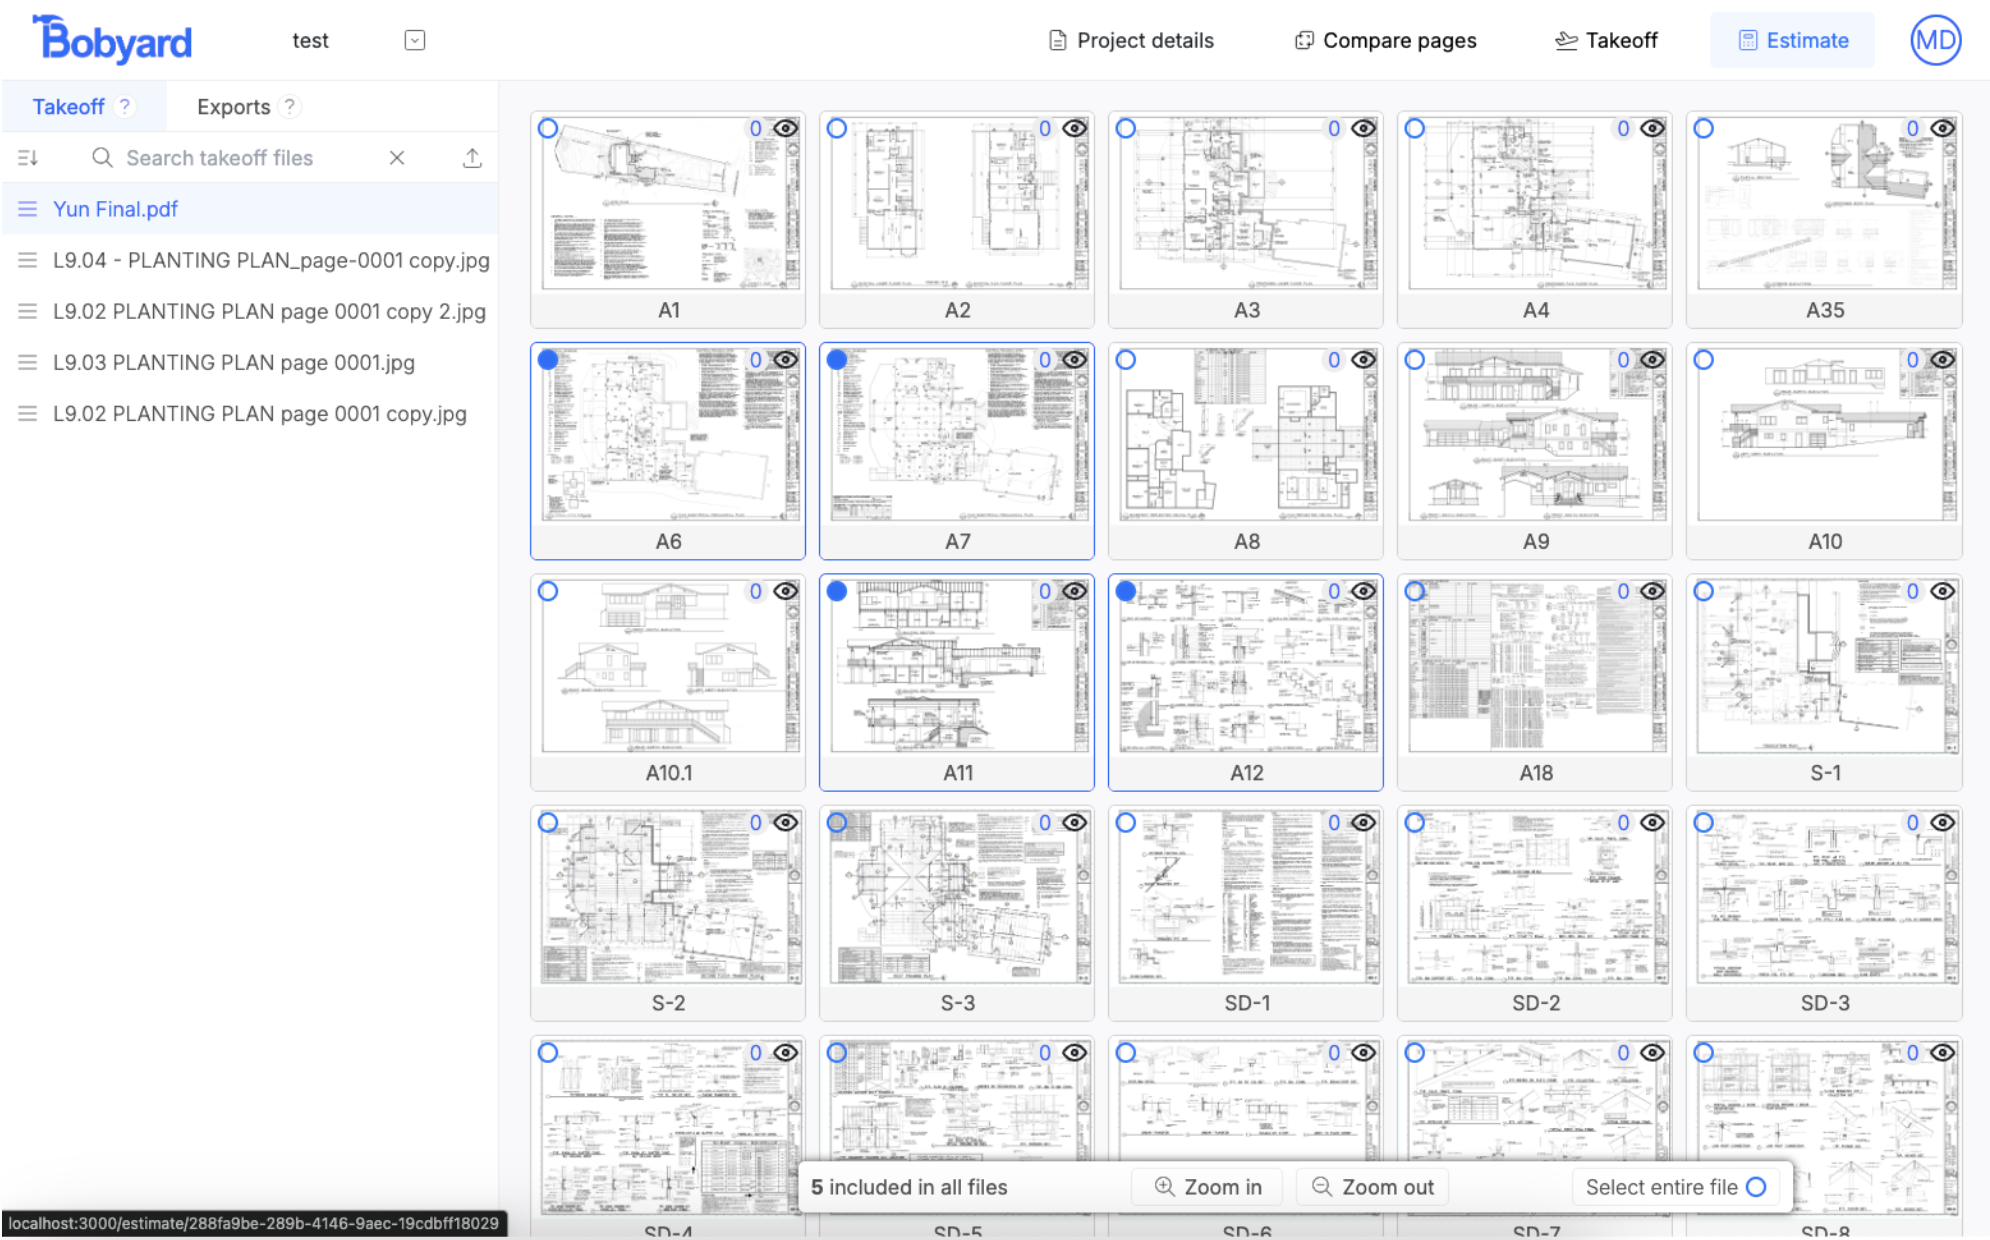The width and height of the screenshot is (1990, 1240).
Task: Select page A8 using its circle
Action: pyautogui.click(x=1126, y=360)
